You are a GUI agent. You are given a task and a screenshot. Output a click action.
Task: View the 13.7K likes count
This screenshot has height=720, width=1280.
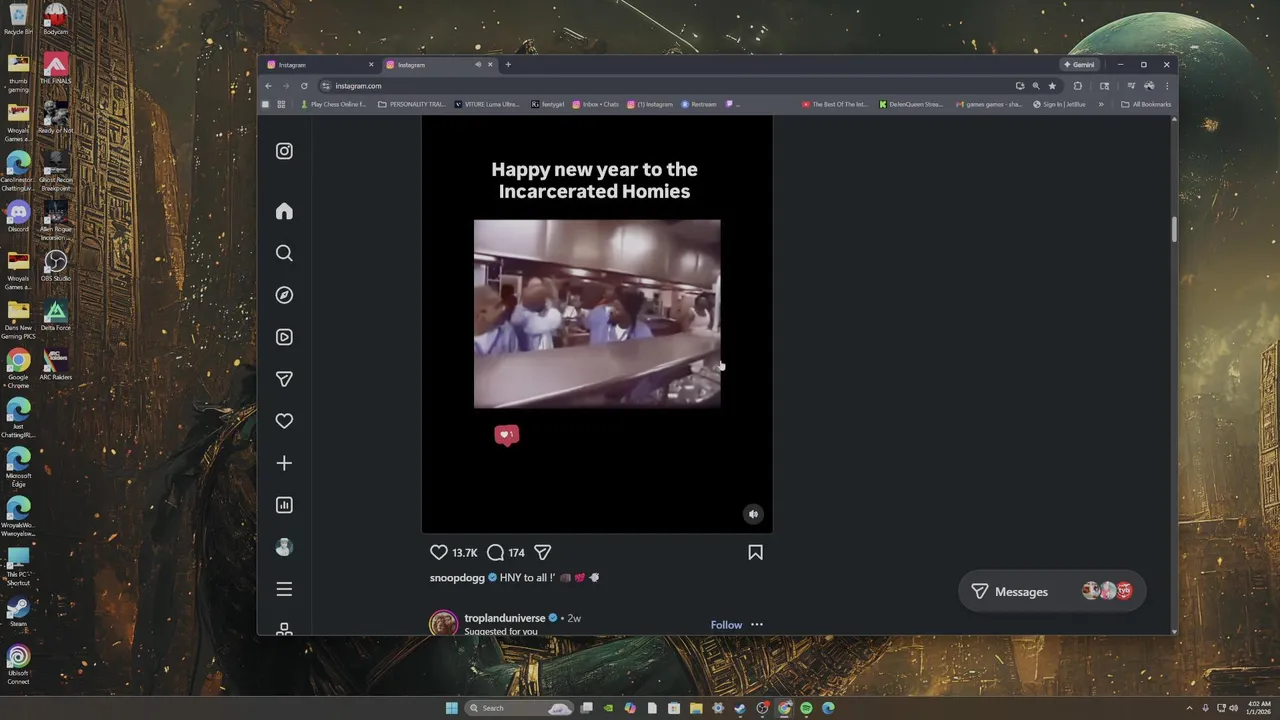[x=465, y=552]
